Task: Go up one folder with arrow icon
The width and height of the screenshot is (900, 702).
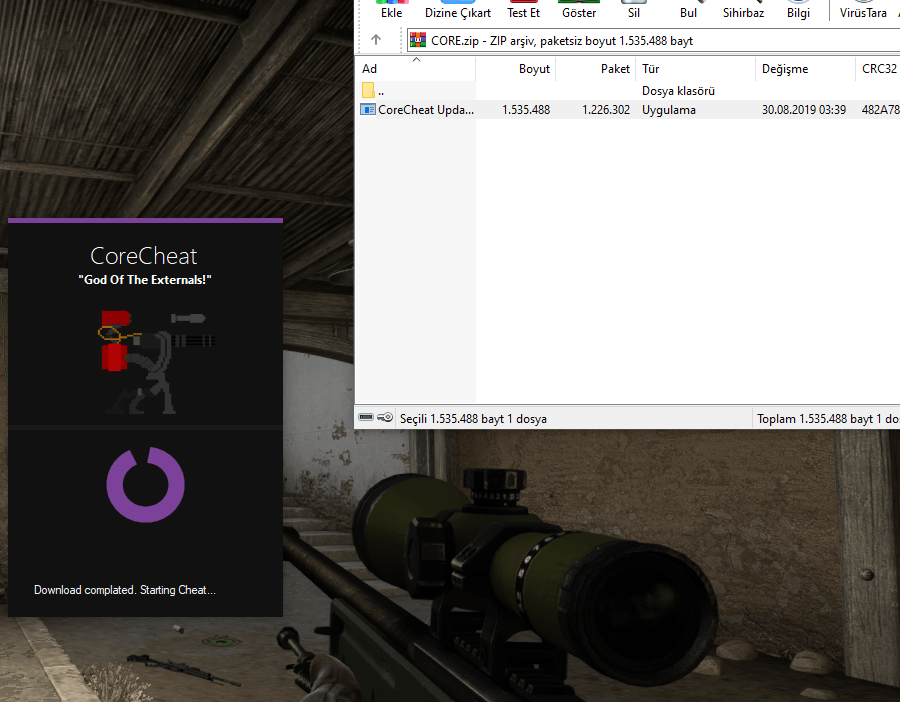Action: (376, 40)
